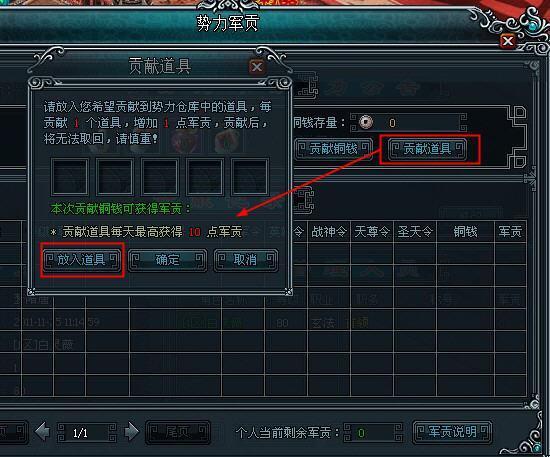Confirm with the 确定 button
The width and height of the screenshot is (550, 457).
(167, 260)
